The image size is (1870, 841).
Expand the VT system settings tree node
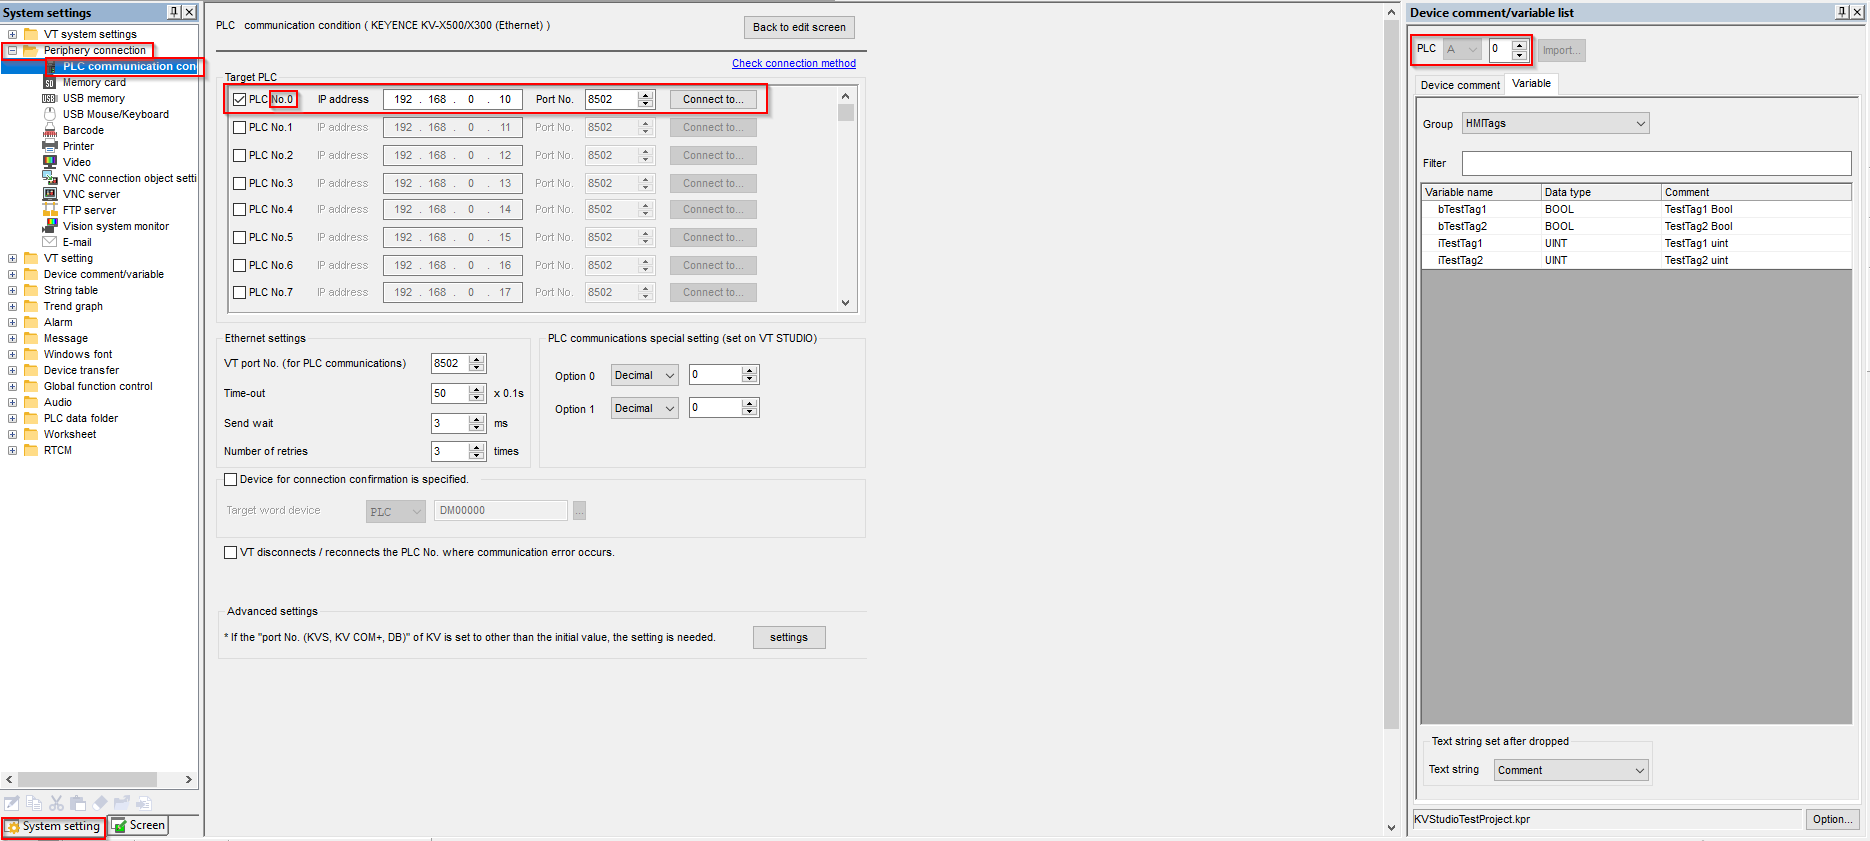pyautogui.click(x=12, y=34)
